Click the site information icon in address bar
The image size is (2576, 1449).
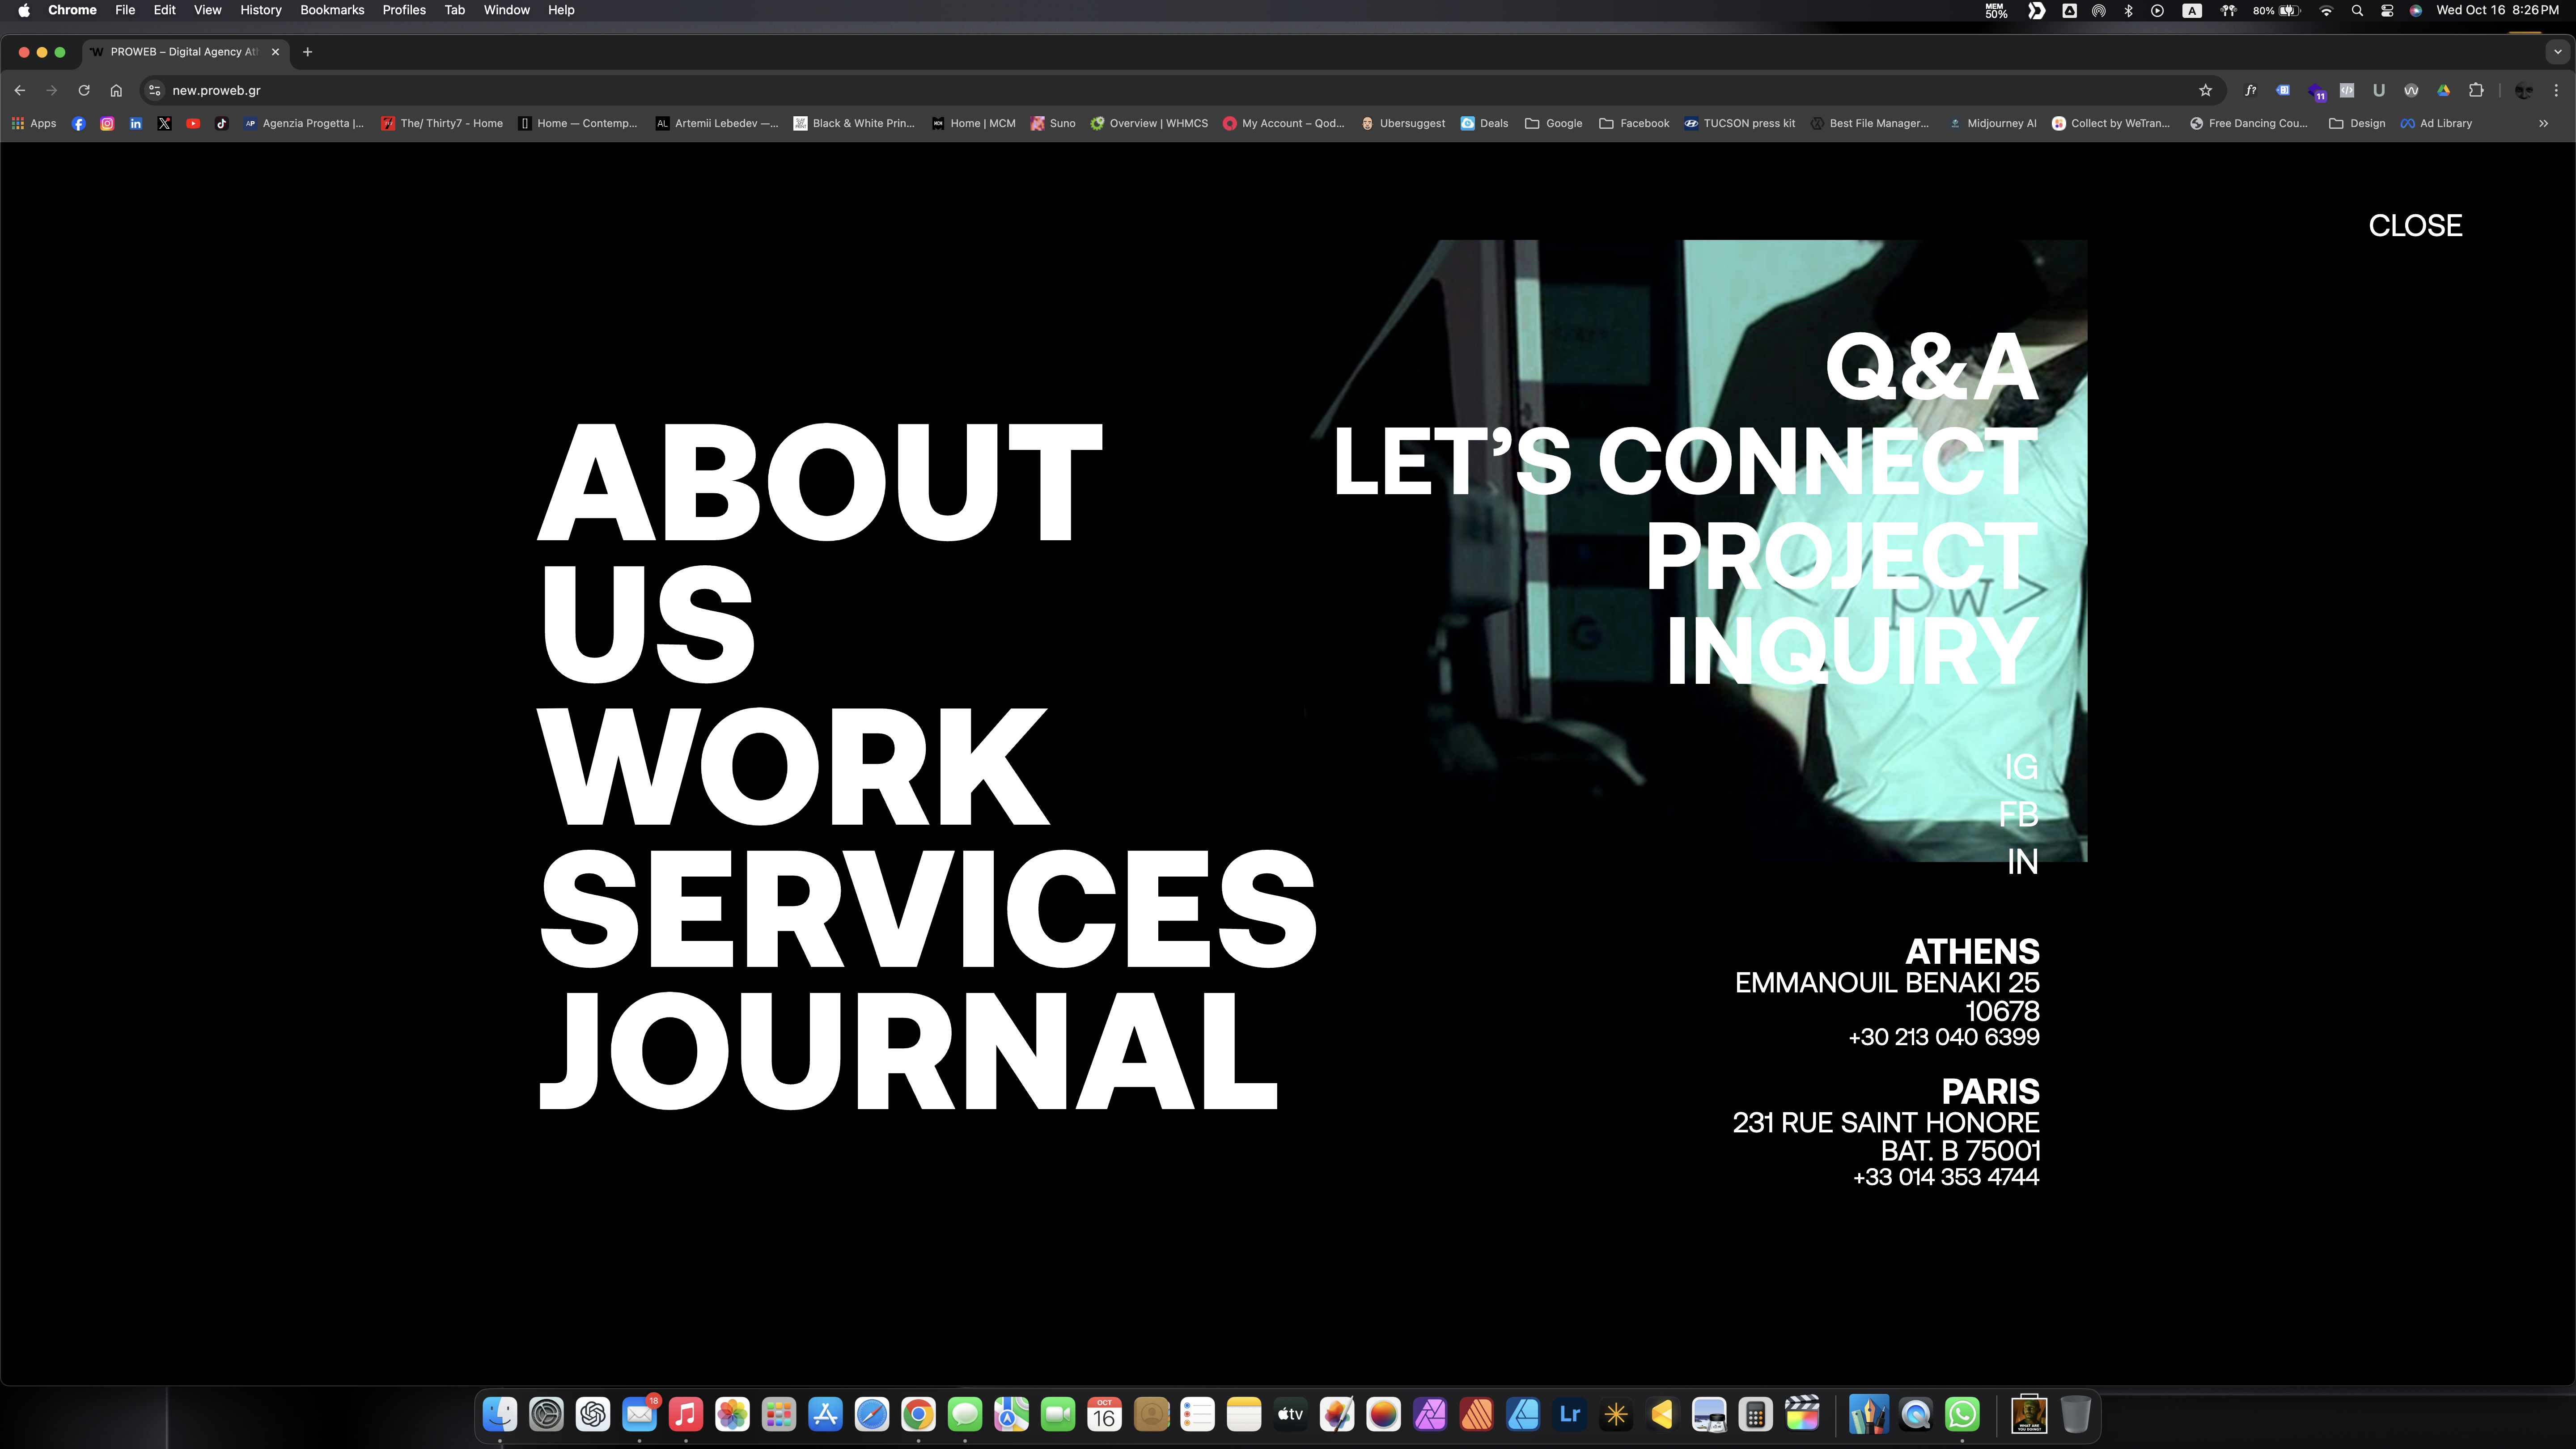[154, 90]
